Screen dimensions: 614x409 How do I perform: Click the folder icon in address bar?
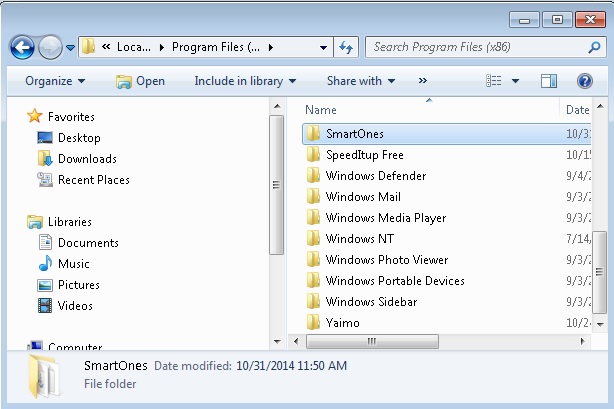click(x=88, y=47)
